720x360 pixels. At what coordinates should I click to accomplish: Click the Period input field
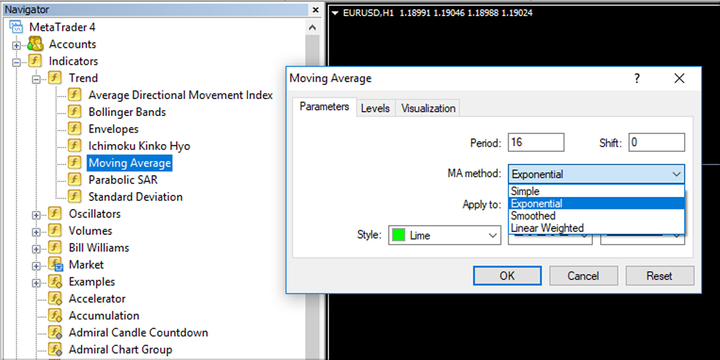click(x=536, y=142)
